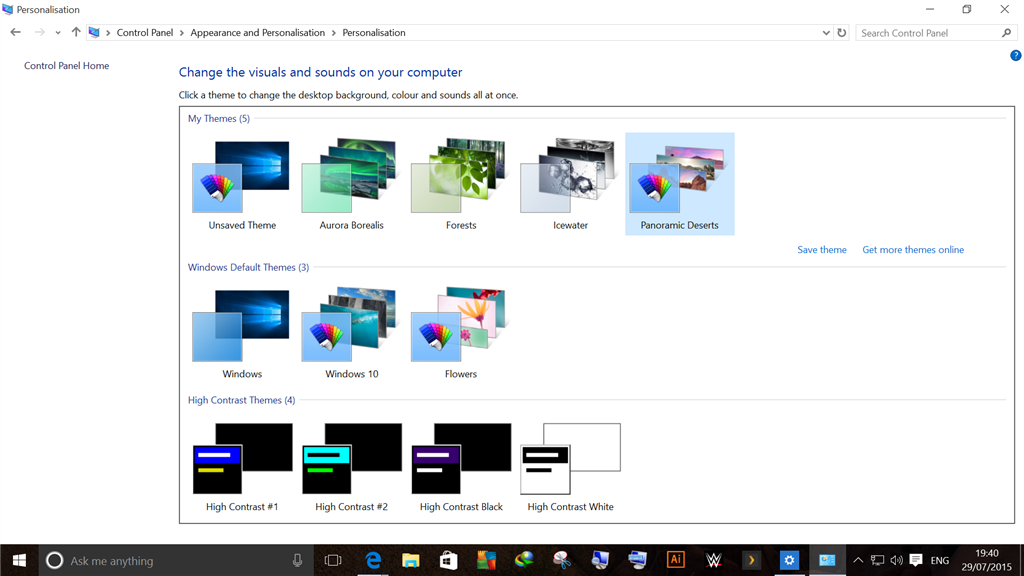Show hidden system tray icons

click(x=858, y=560)
